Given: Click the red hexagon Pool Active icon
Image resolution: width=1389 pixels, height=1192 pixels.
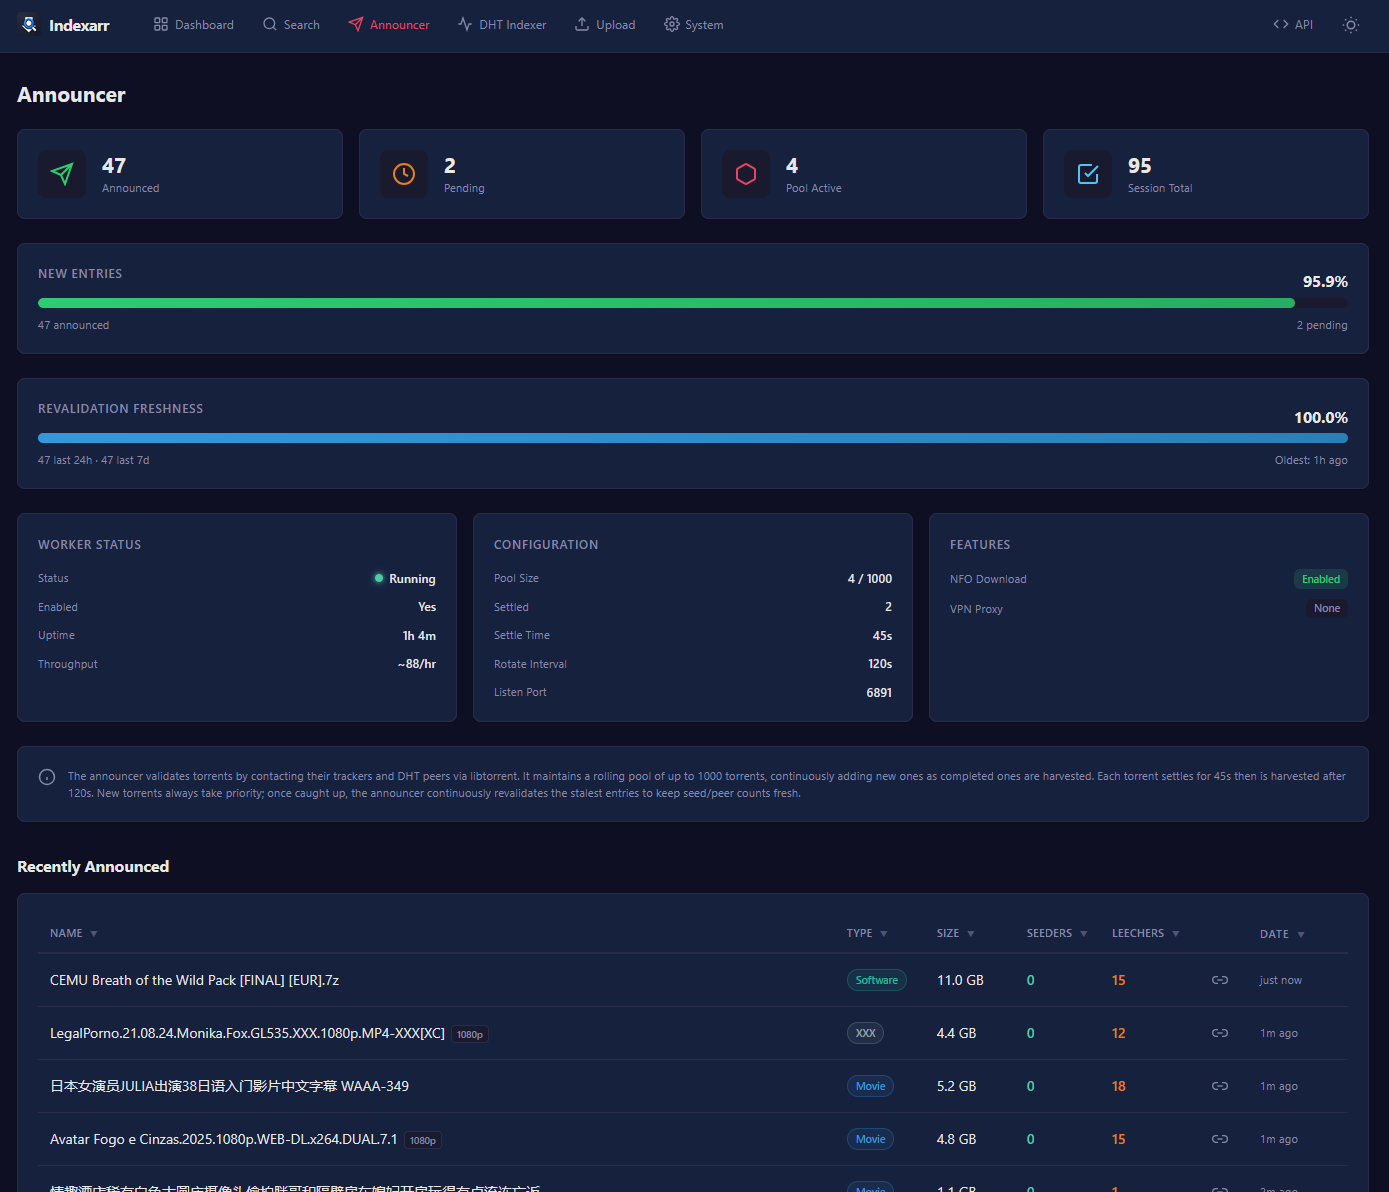Looking at the screenshot, I should click(x=746, y=174).
